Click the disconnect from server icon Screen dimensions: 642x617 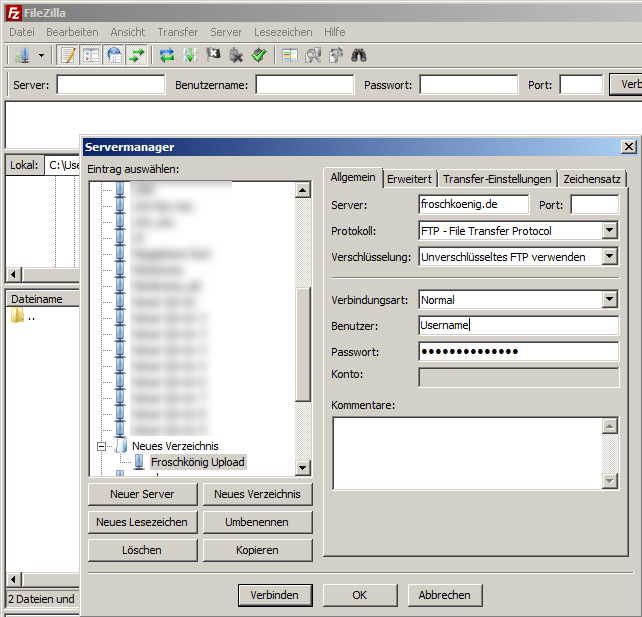pyautogui.click(x=236, y=55)
